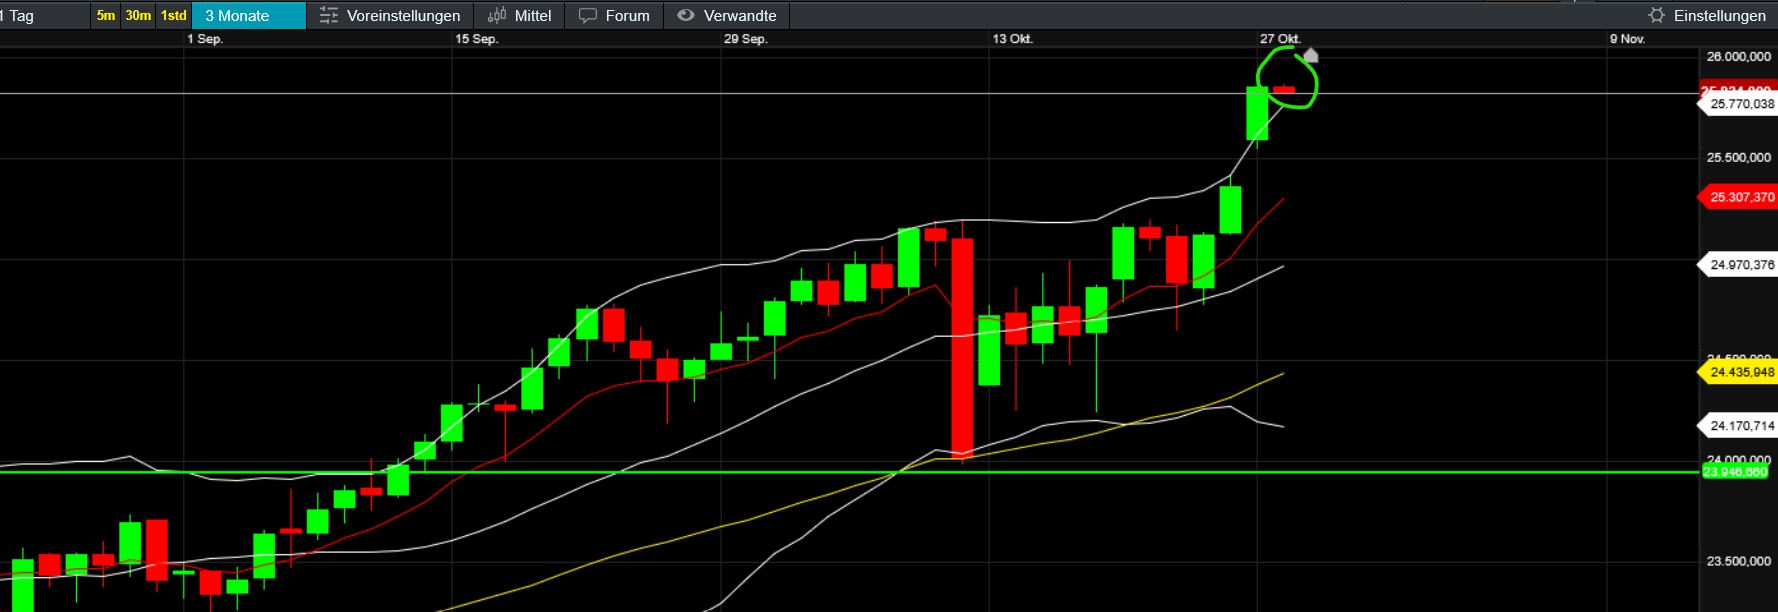Click the '27 Okt.' date label
Viewport: 1778px width, 612px height.
pyautogui.click(x=1280, y=39)
